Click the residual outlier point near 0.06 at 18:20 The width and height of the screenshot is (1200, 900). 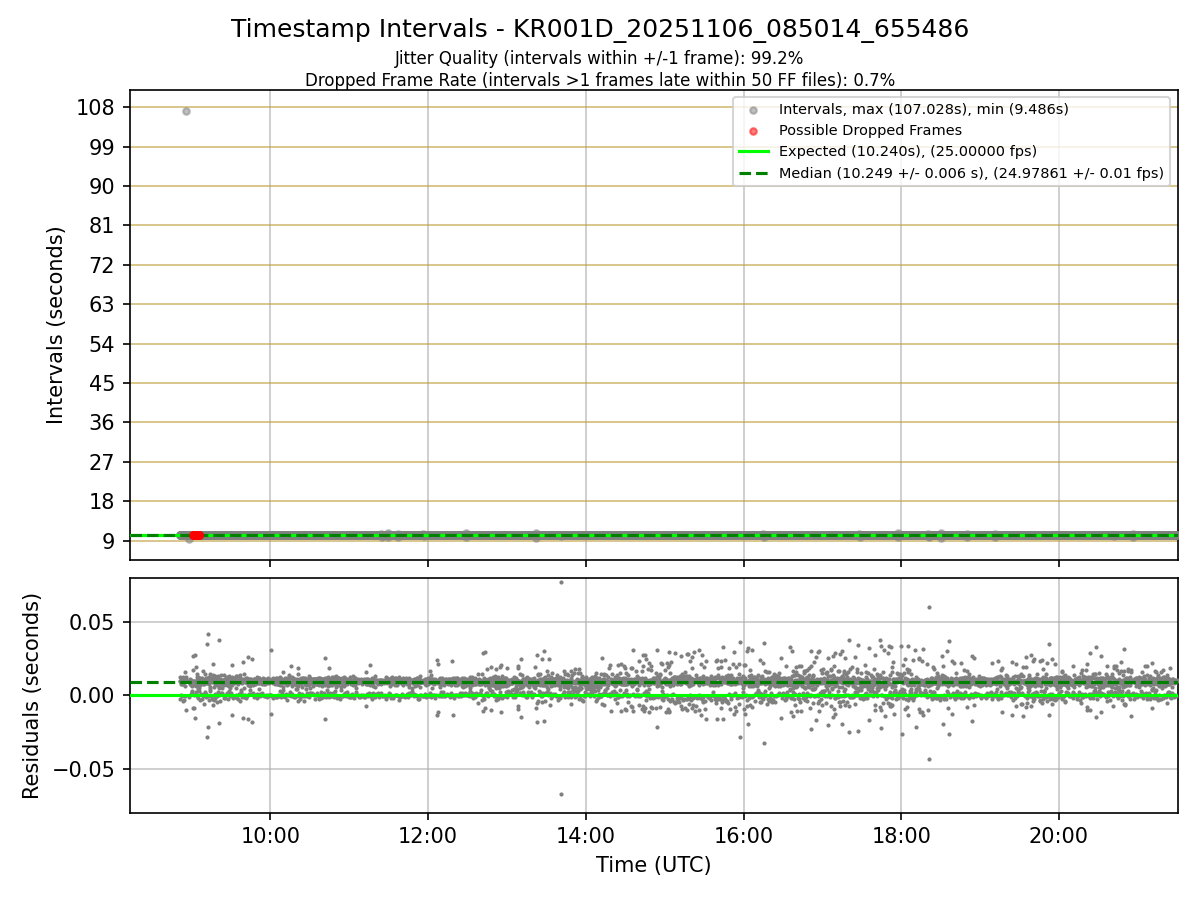coord(929,607)
